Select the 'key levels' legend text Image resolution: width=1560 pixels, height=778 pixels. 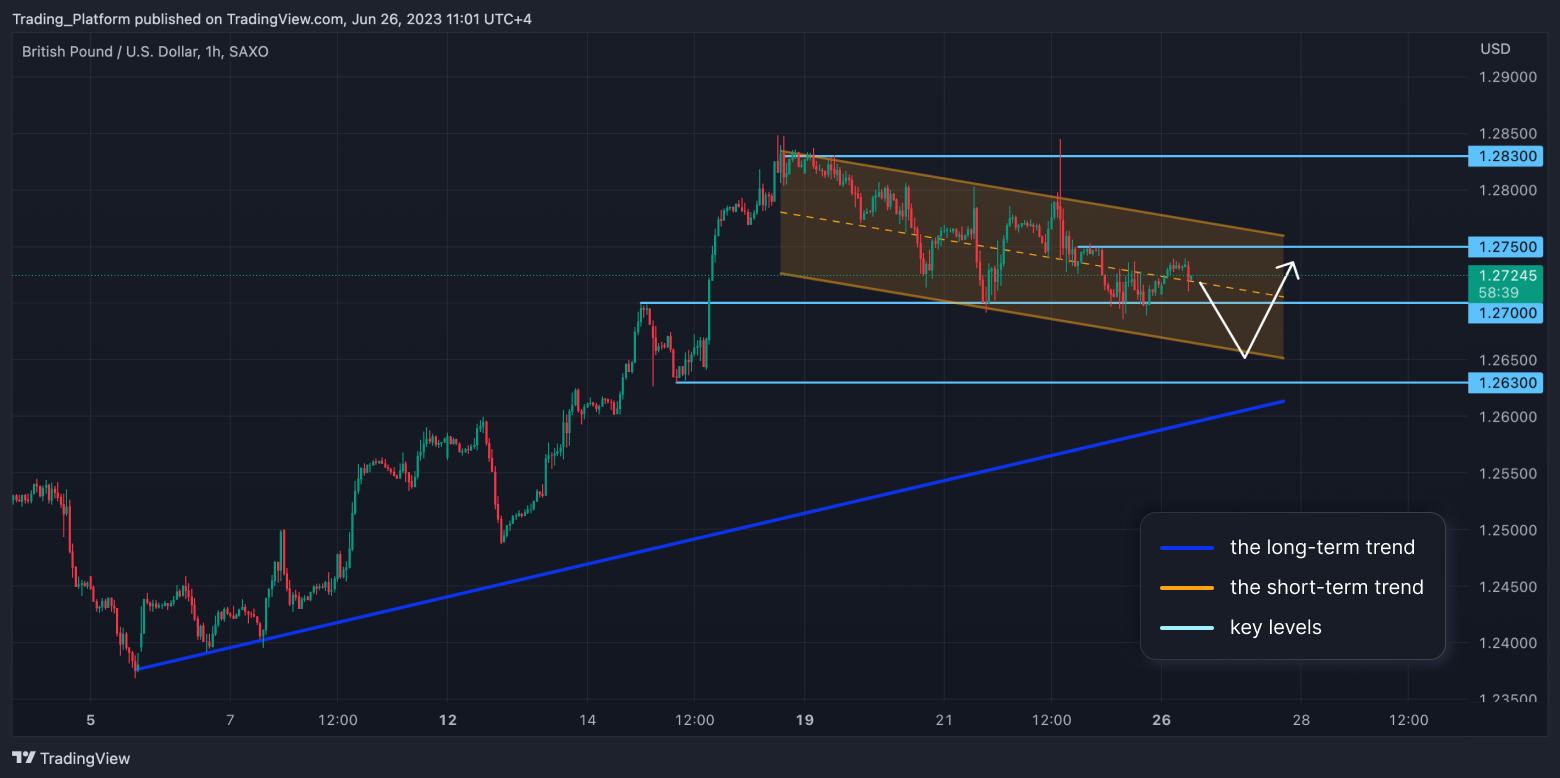coord(1276,627)
